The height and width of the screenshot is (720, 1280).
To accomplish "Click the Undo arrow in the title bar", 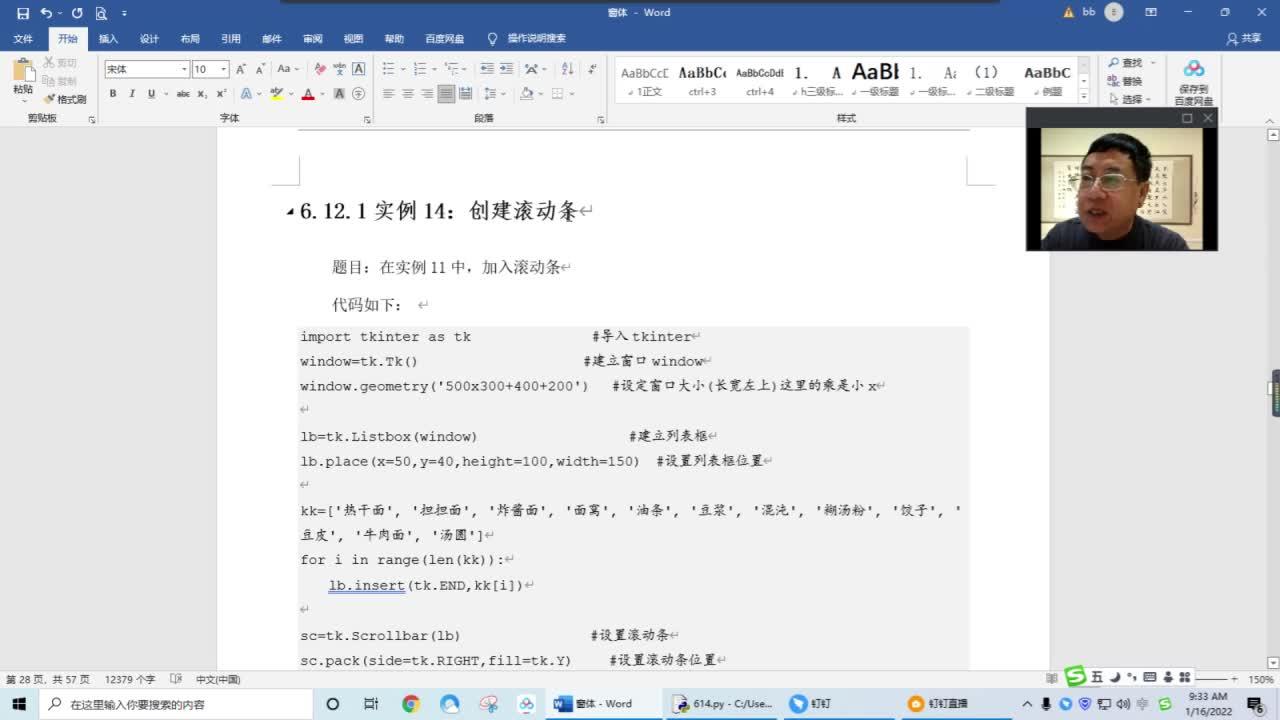I will 45,13.
